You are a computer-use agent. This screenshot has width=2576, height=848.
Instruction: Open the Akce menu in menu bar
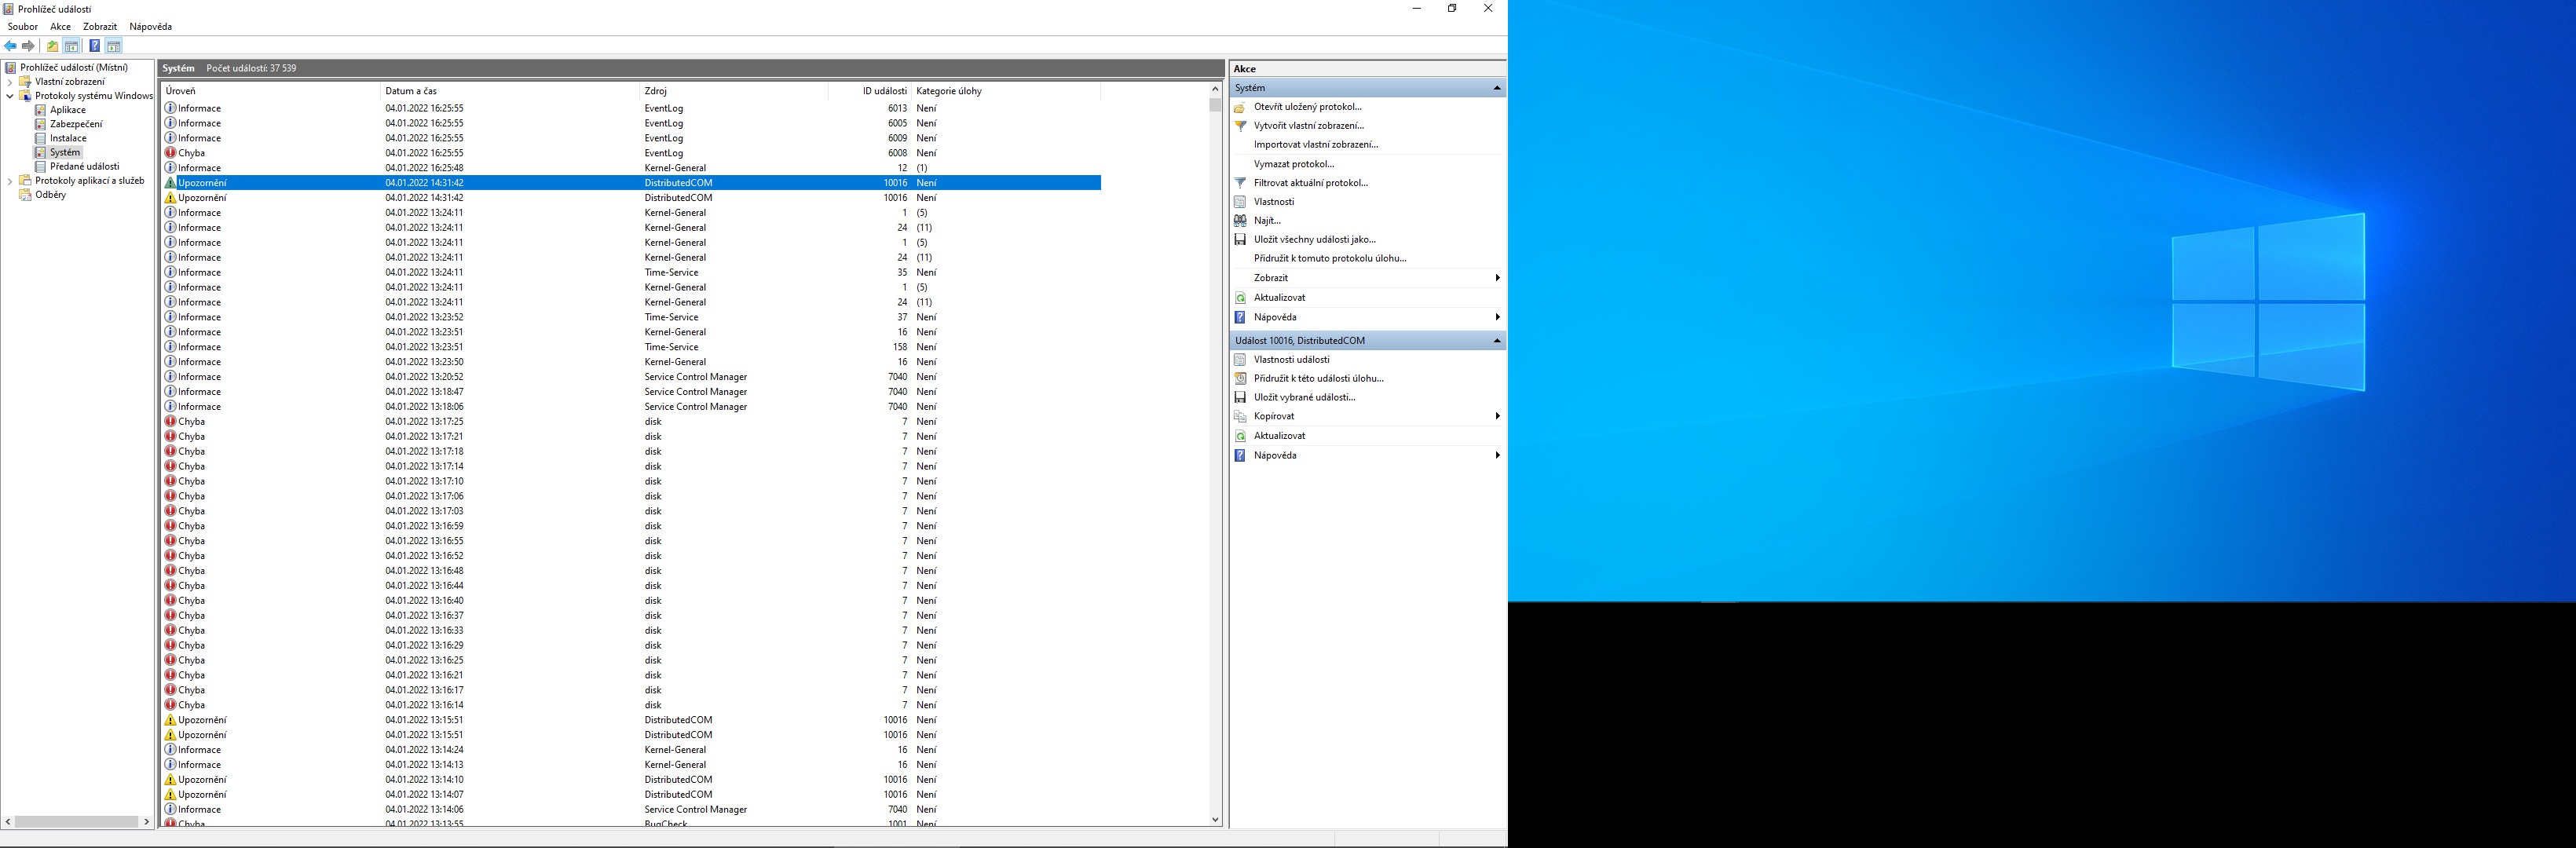(60, 27)
